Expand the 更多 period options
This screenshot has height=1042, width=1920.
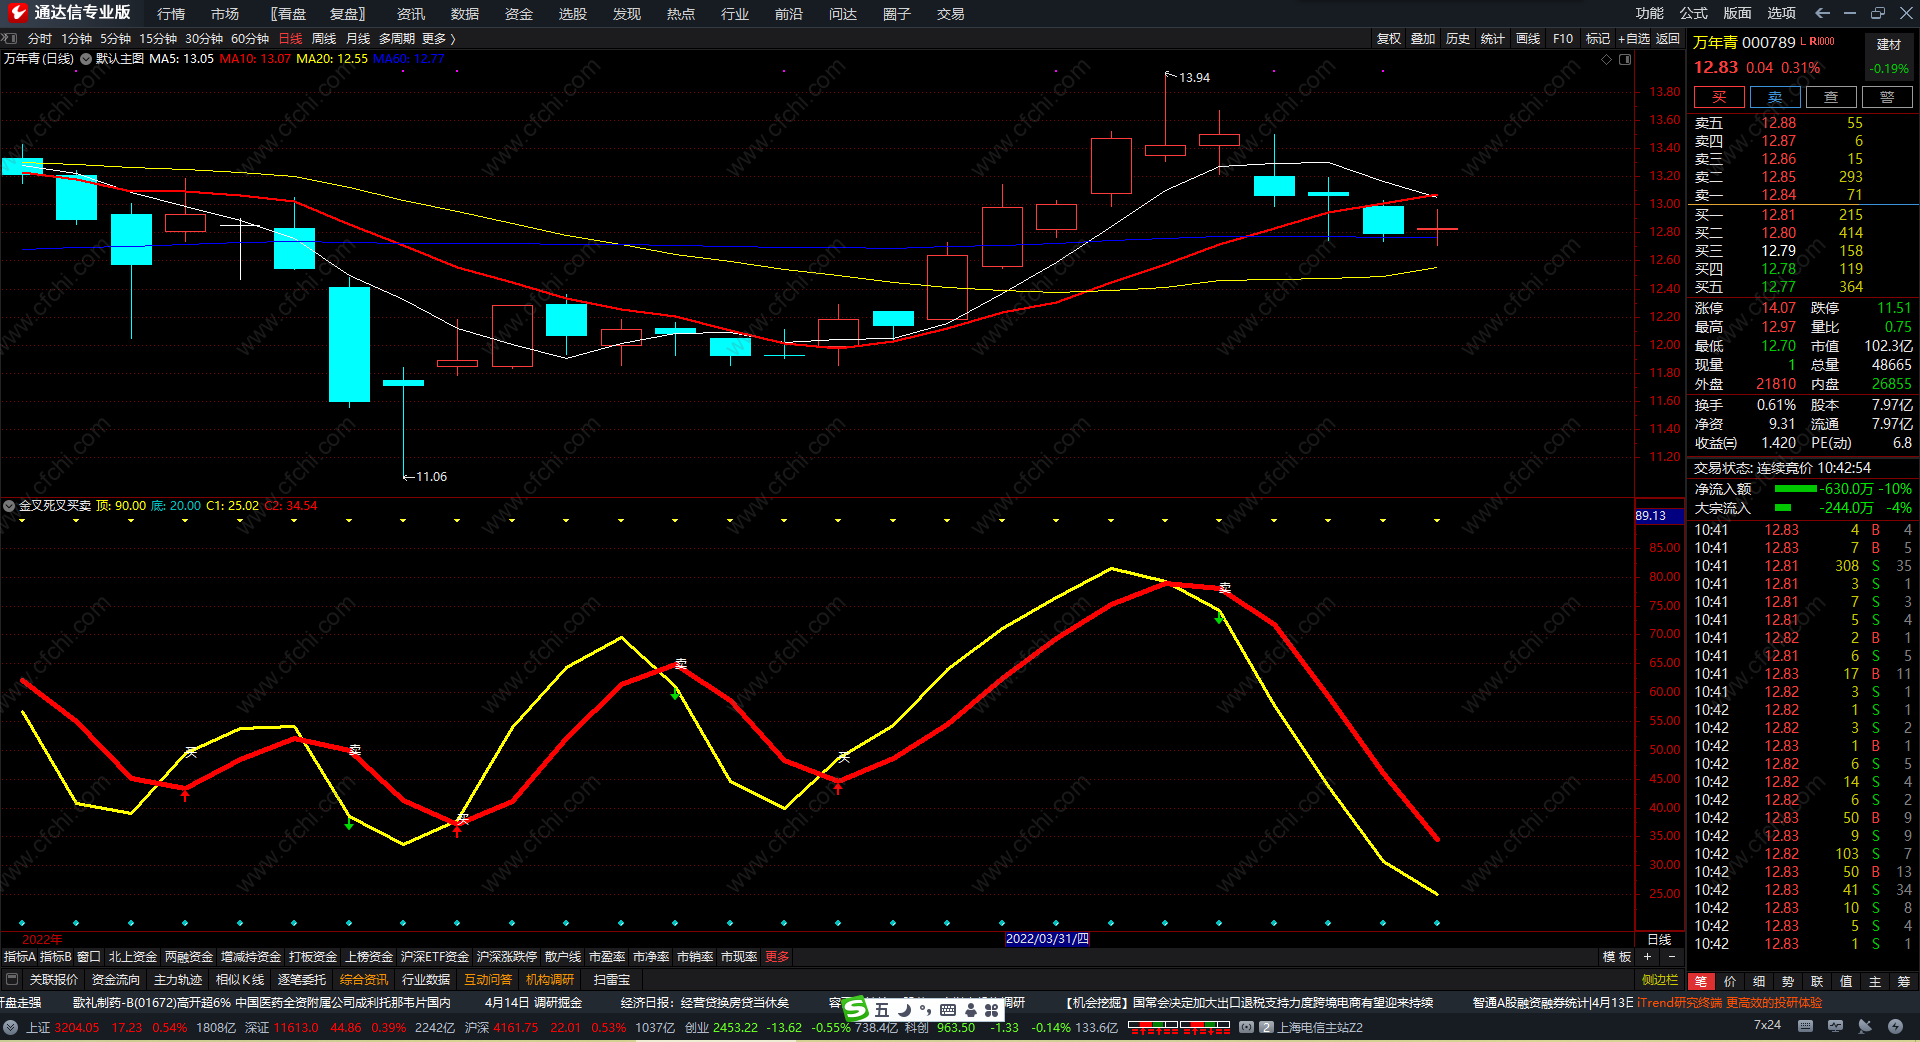tap(438, 39)
